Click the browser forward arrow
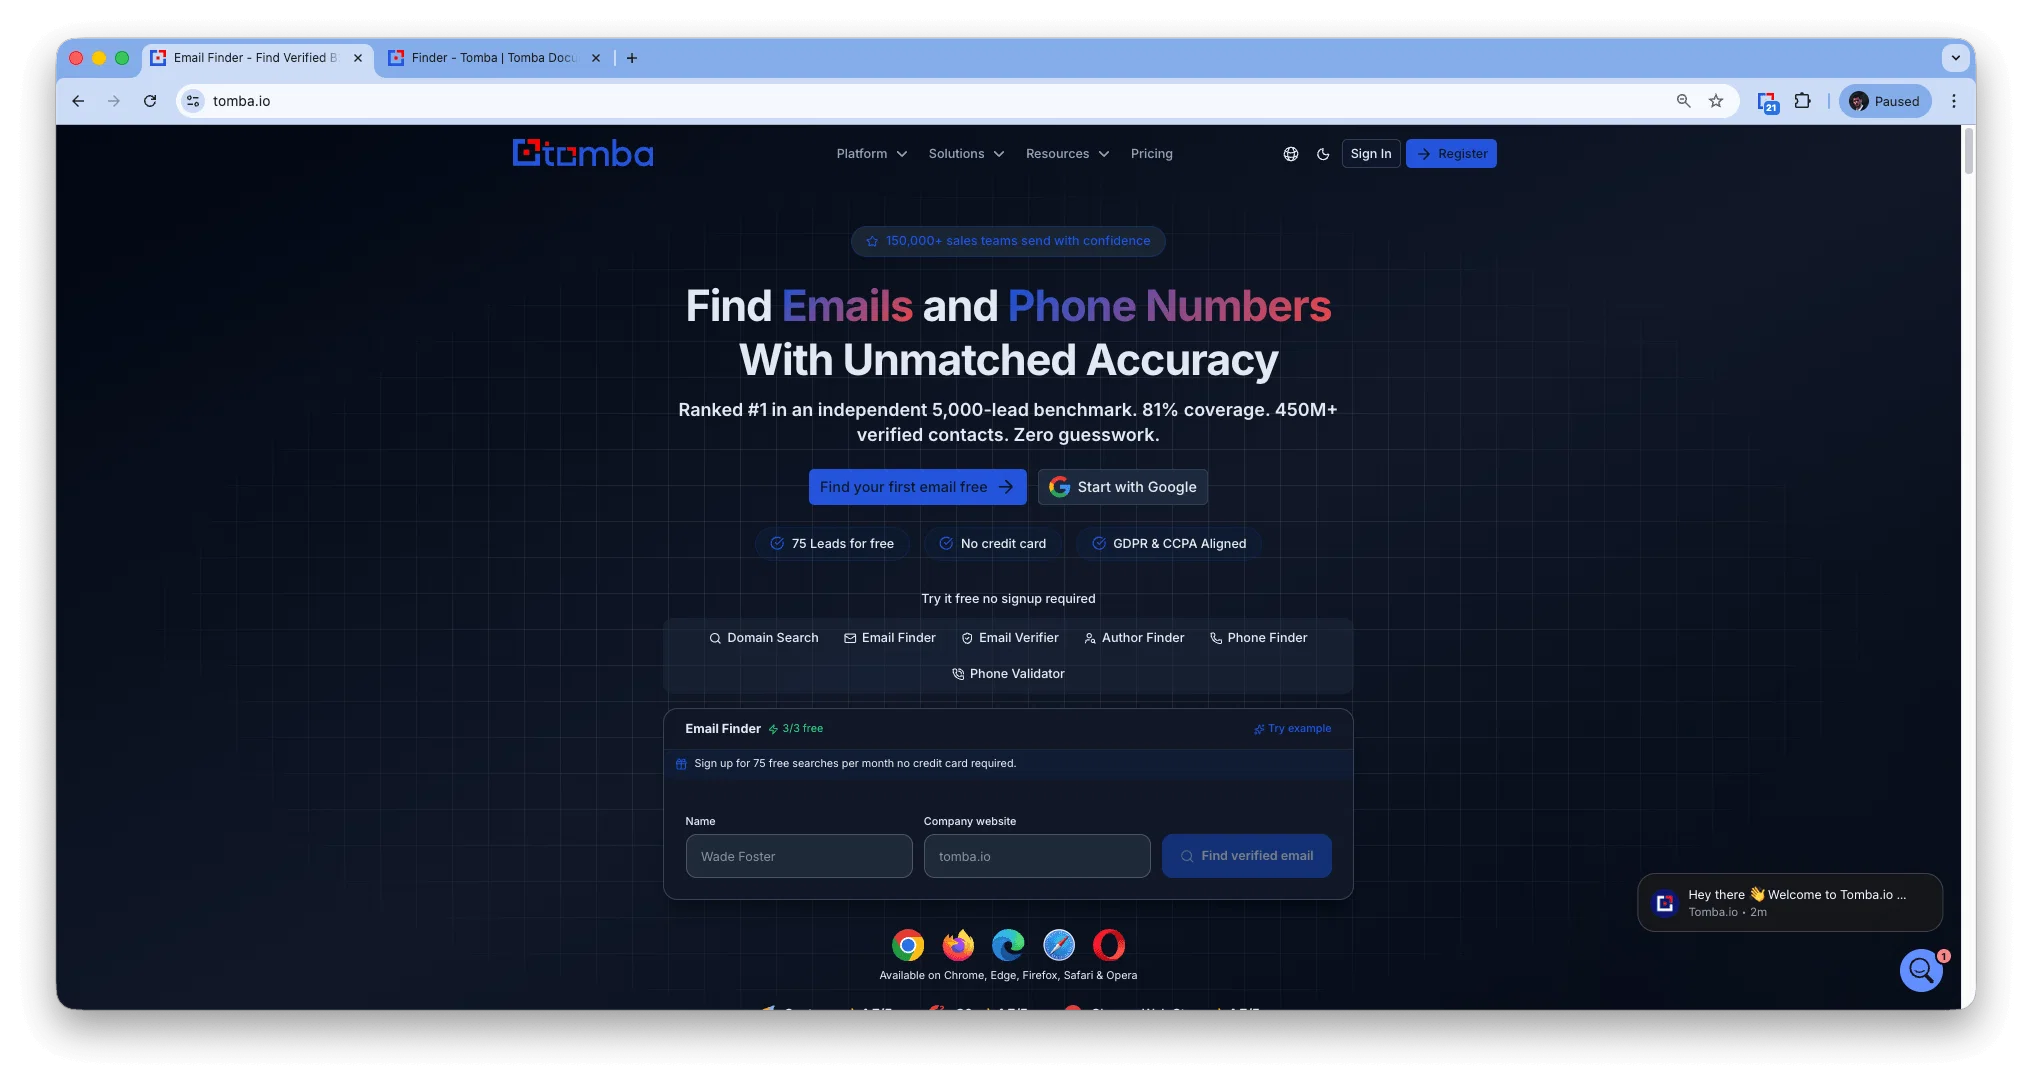 (114, 101)
